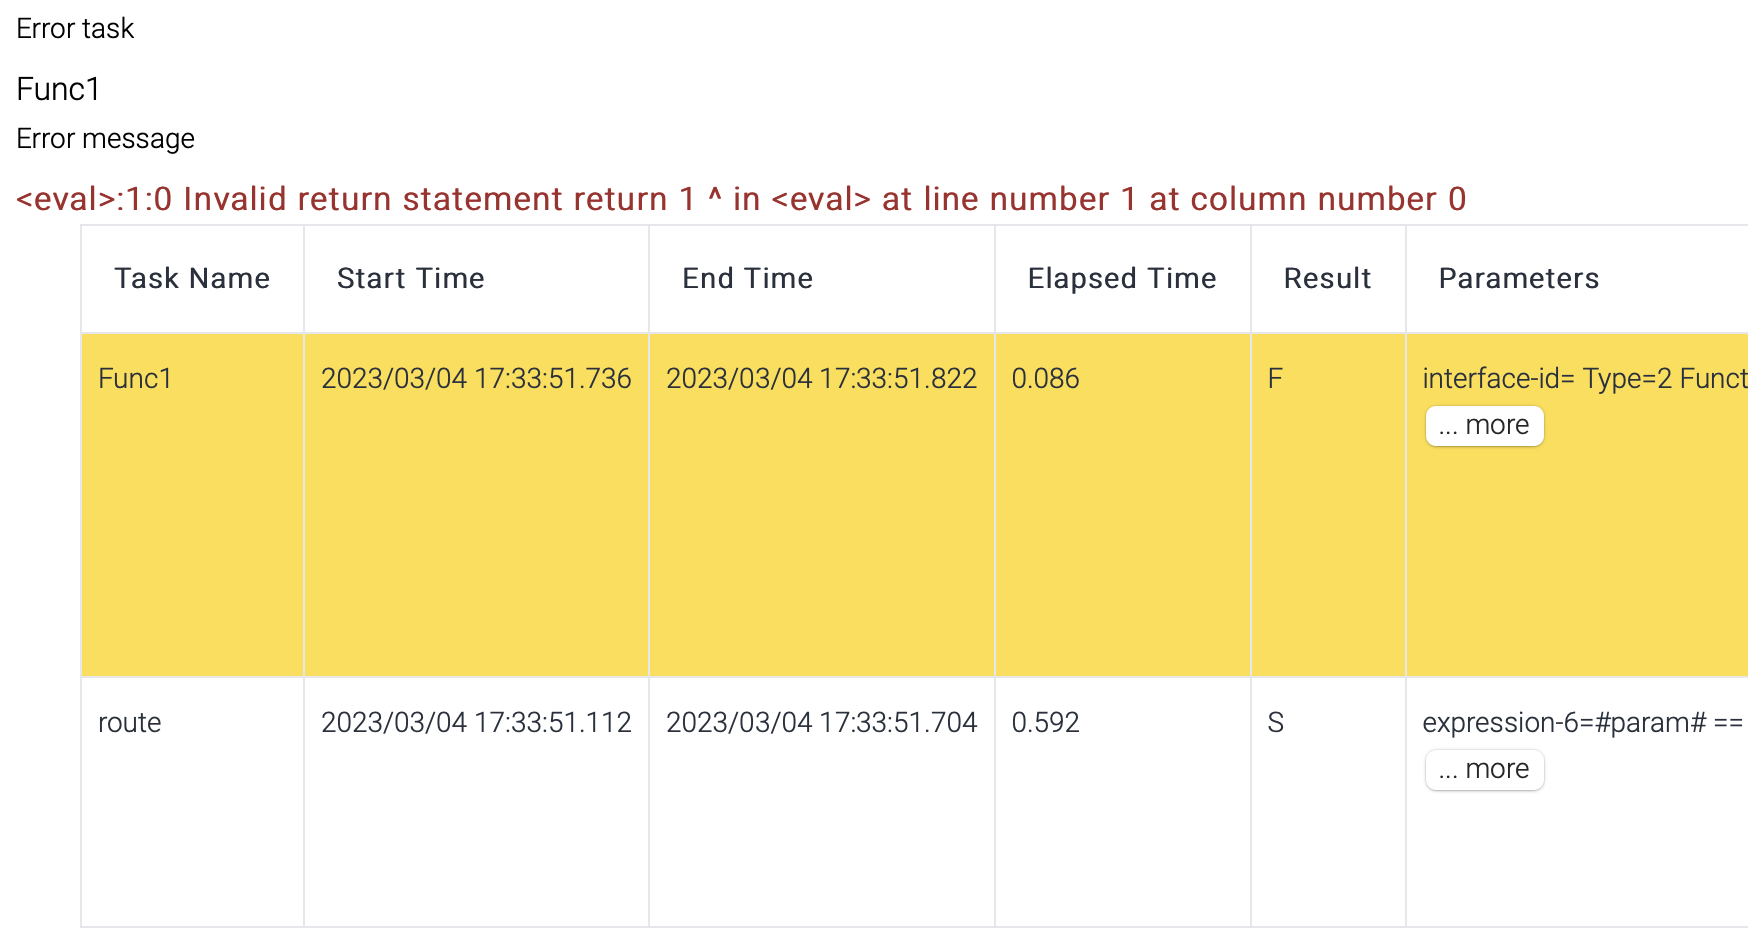Select the red Invalid return statement error message
This screenshot has width=1748, height=936.
pyautogui.click(x=741, y=199)
